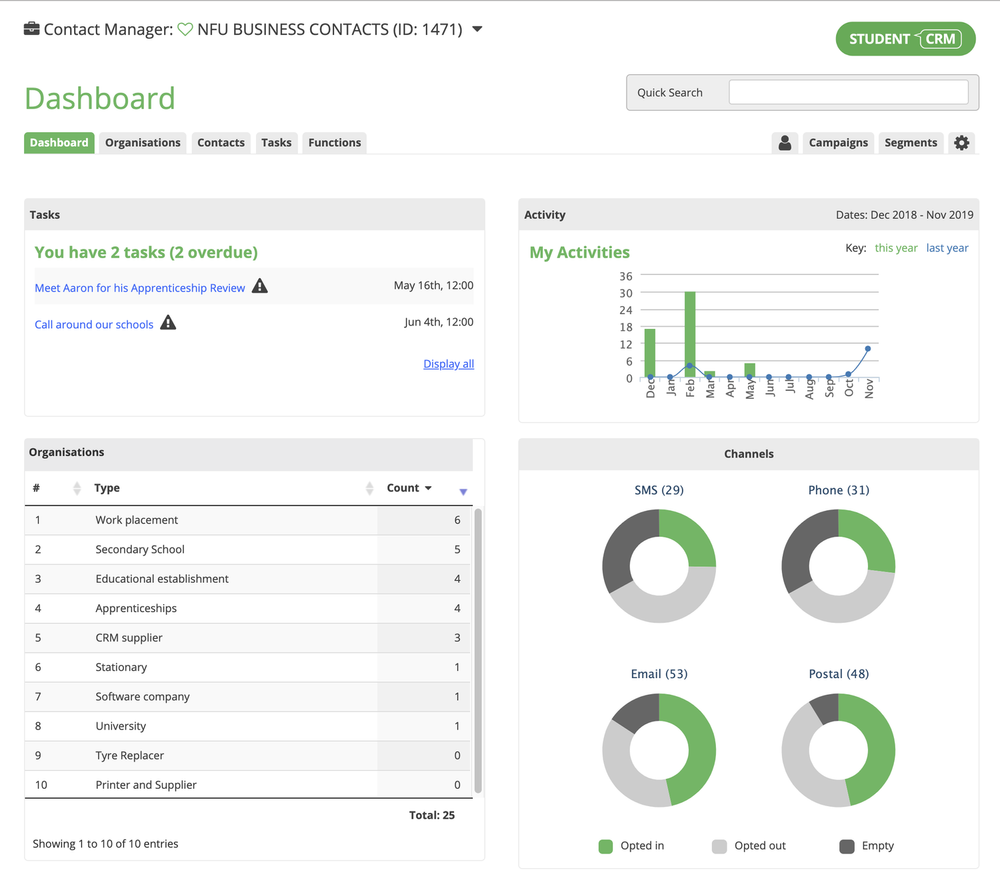Select the Tyre Replacer row
Viewport: 1000px width, 879px height.
[247, 755]
